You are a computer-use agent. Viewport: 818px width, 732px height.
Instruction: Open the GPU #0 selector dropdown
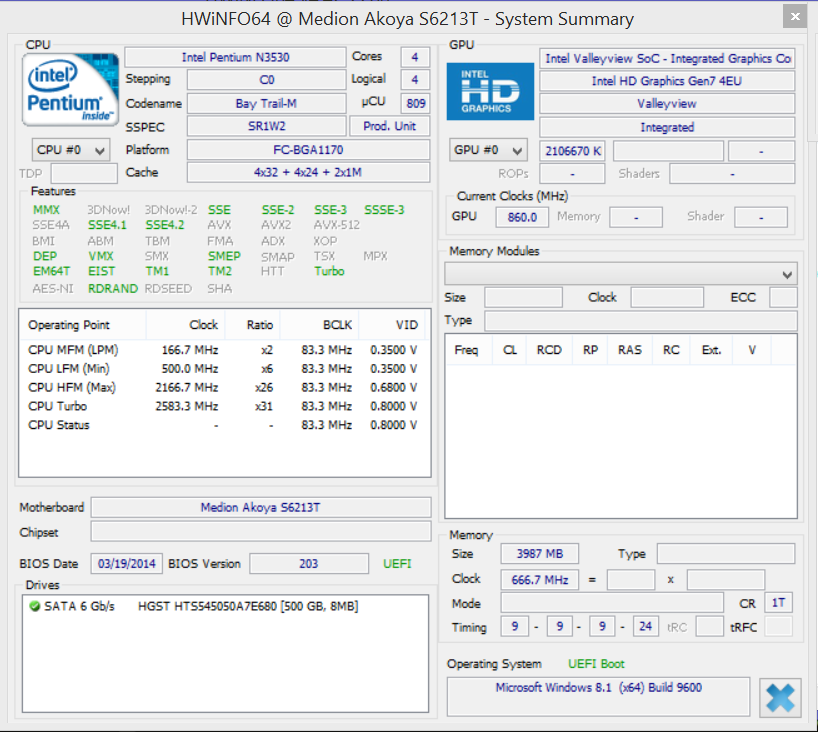coord(489,150)
